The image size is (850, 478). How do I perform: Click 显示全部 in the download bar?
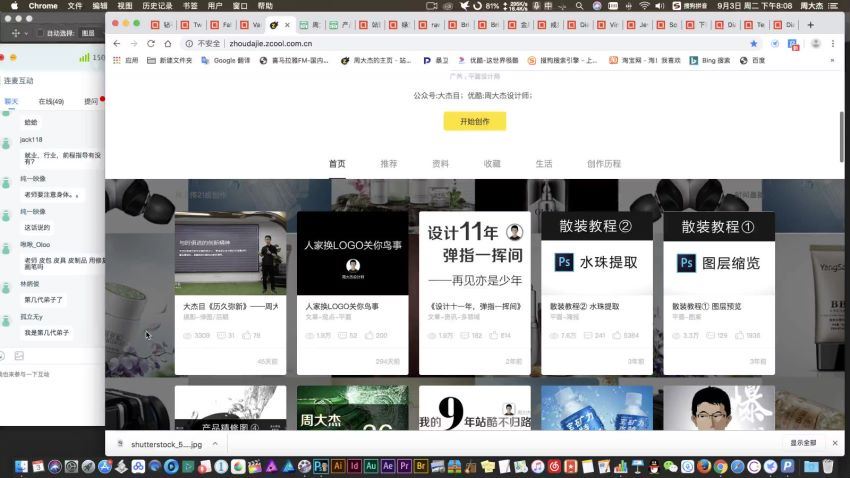click(803, 443)
